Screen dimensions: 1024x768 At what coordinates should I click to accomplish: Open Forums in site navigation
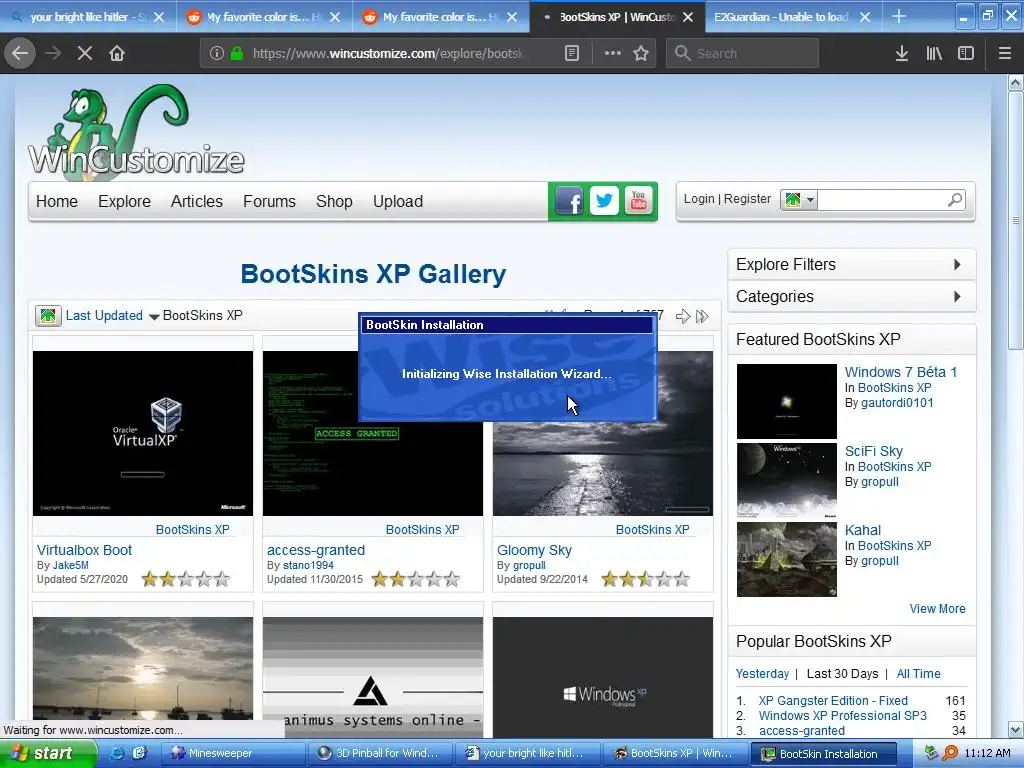pos(269,201)
